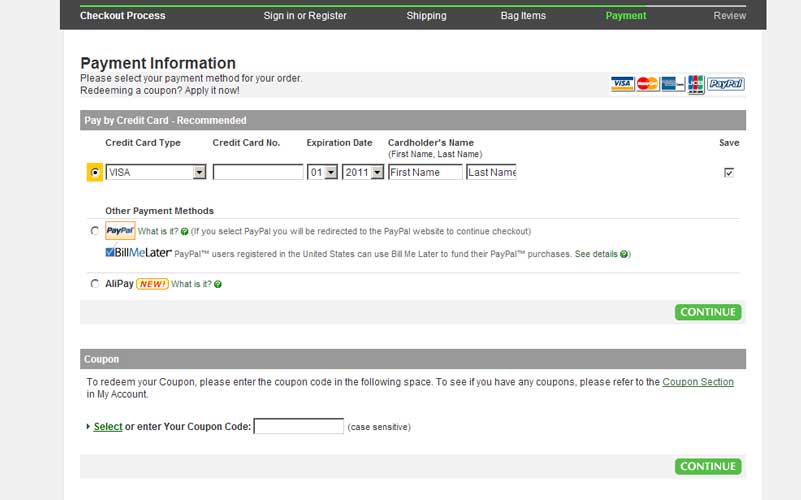
Task: Click the MasterCard logo icon
Action: coord(647,84)
